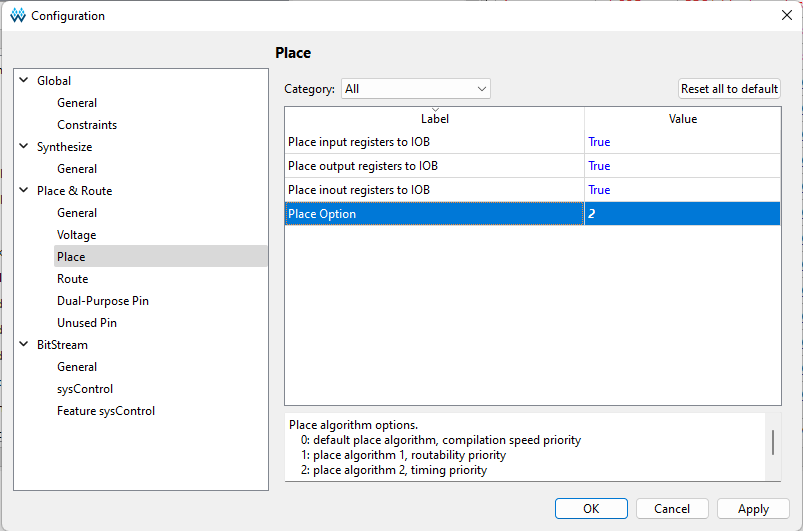Viewport: 803px width, 531px height.
Task: Open the sysControl settings page
Action: (x=84, y=389)
